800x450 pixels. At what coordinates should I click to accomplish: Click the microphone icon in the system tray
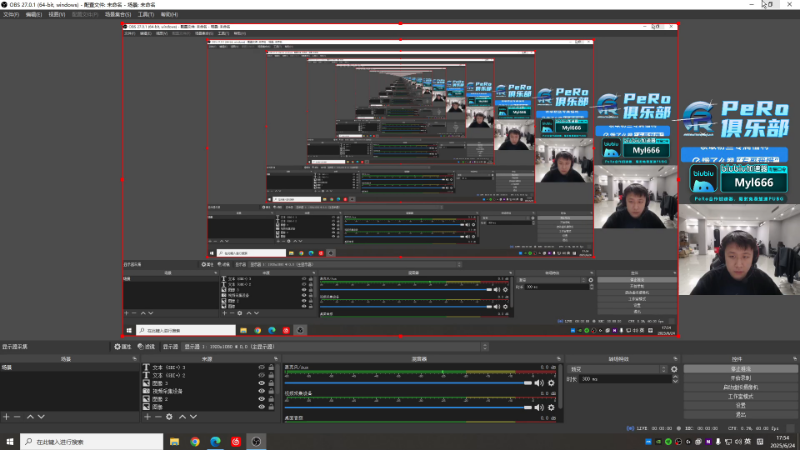pos(718,441)
